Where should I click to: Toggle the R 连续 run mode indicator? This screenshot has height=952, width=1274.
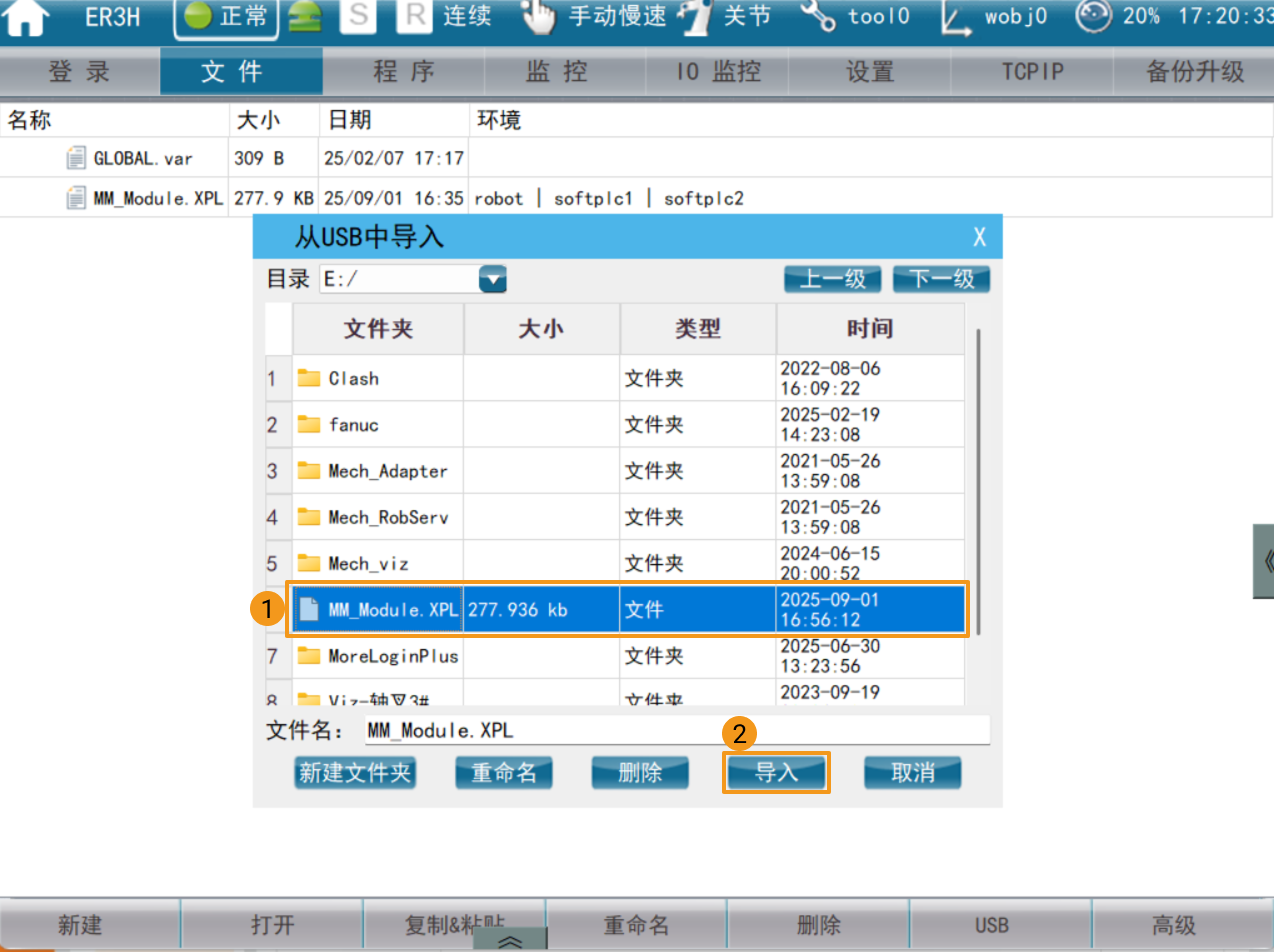pyautogui.click(x=414, y=17)
